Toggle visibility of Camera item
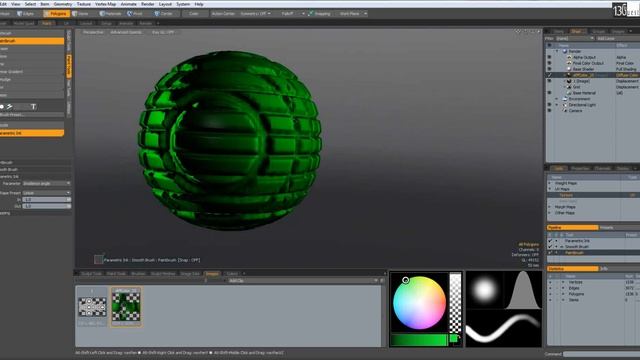Screen dimensions: 640x360 (x=549, y=111)
